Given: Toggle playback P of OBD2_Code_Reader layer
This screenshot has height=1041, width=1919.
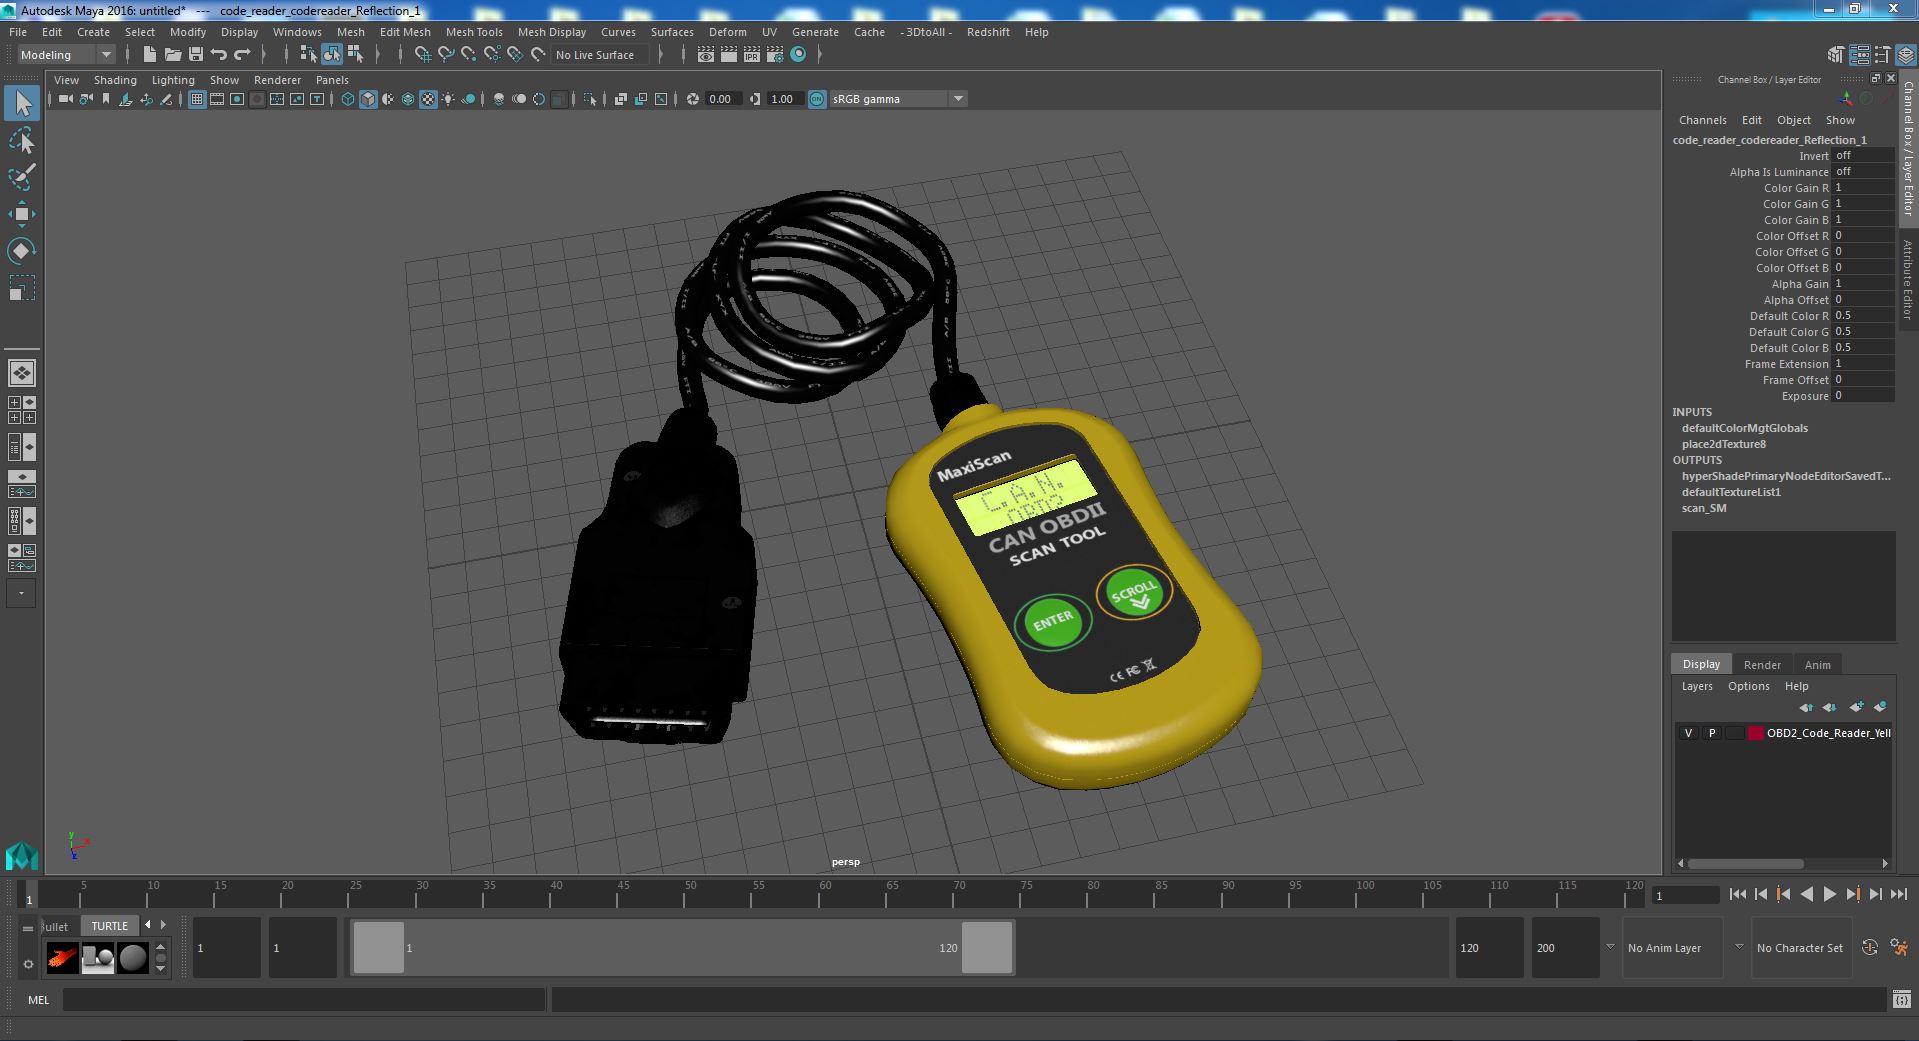Looking at the screenshot, I should (x=1711, y=733).
